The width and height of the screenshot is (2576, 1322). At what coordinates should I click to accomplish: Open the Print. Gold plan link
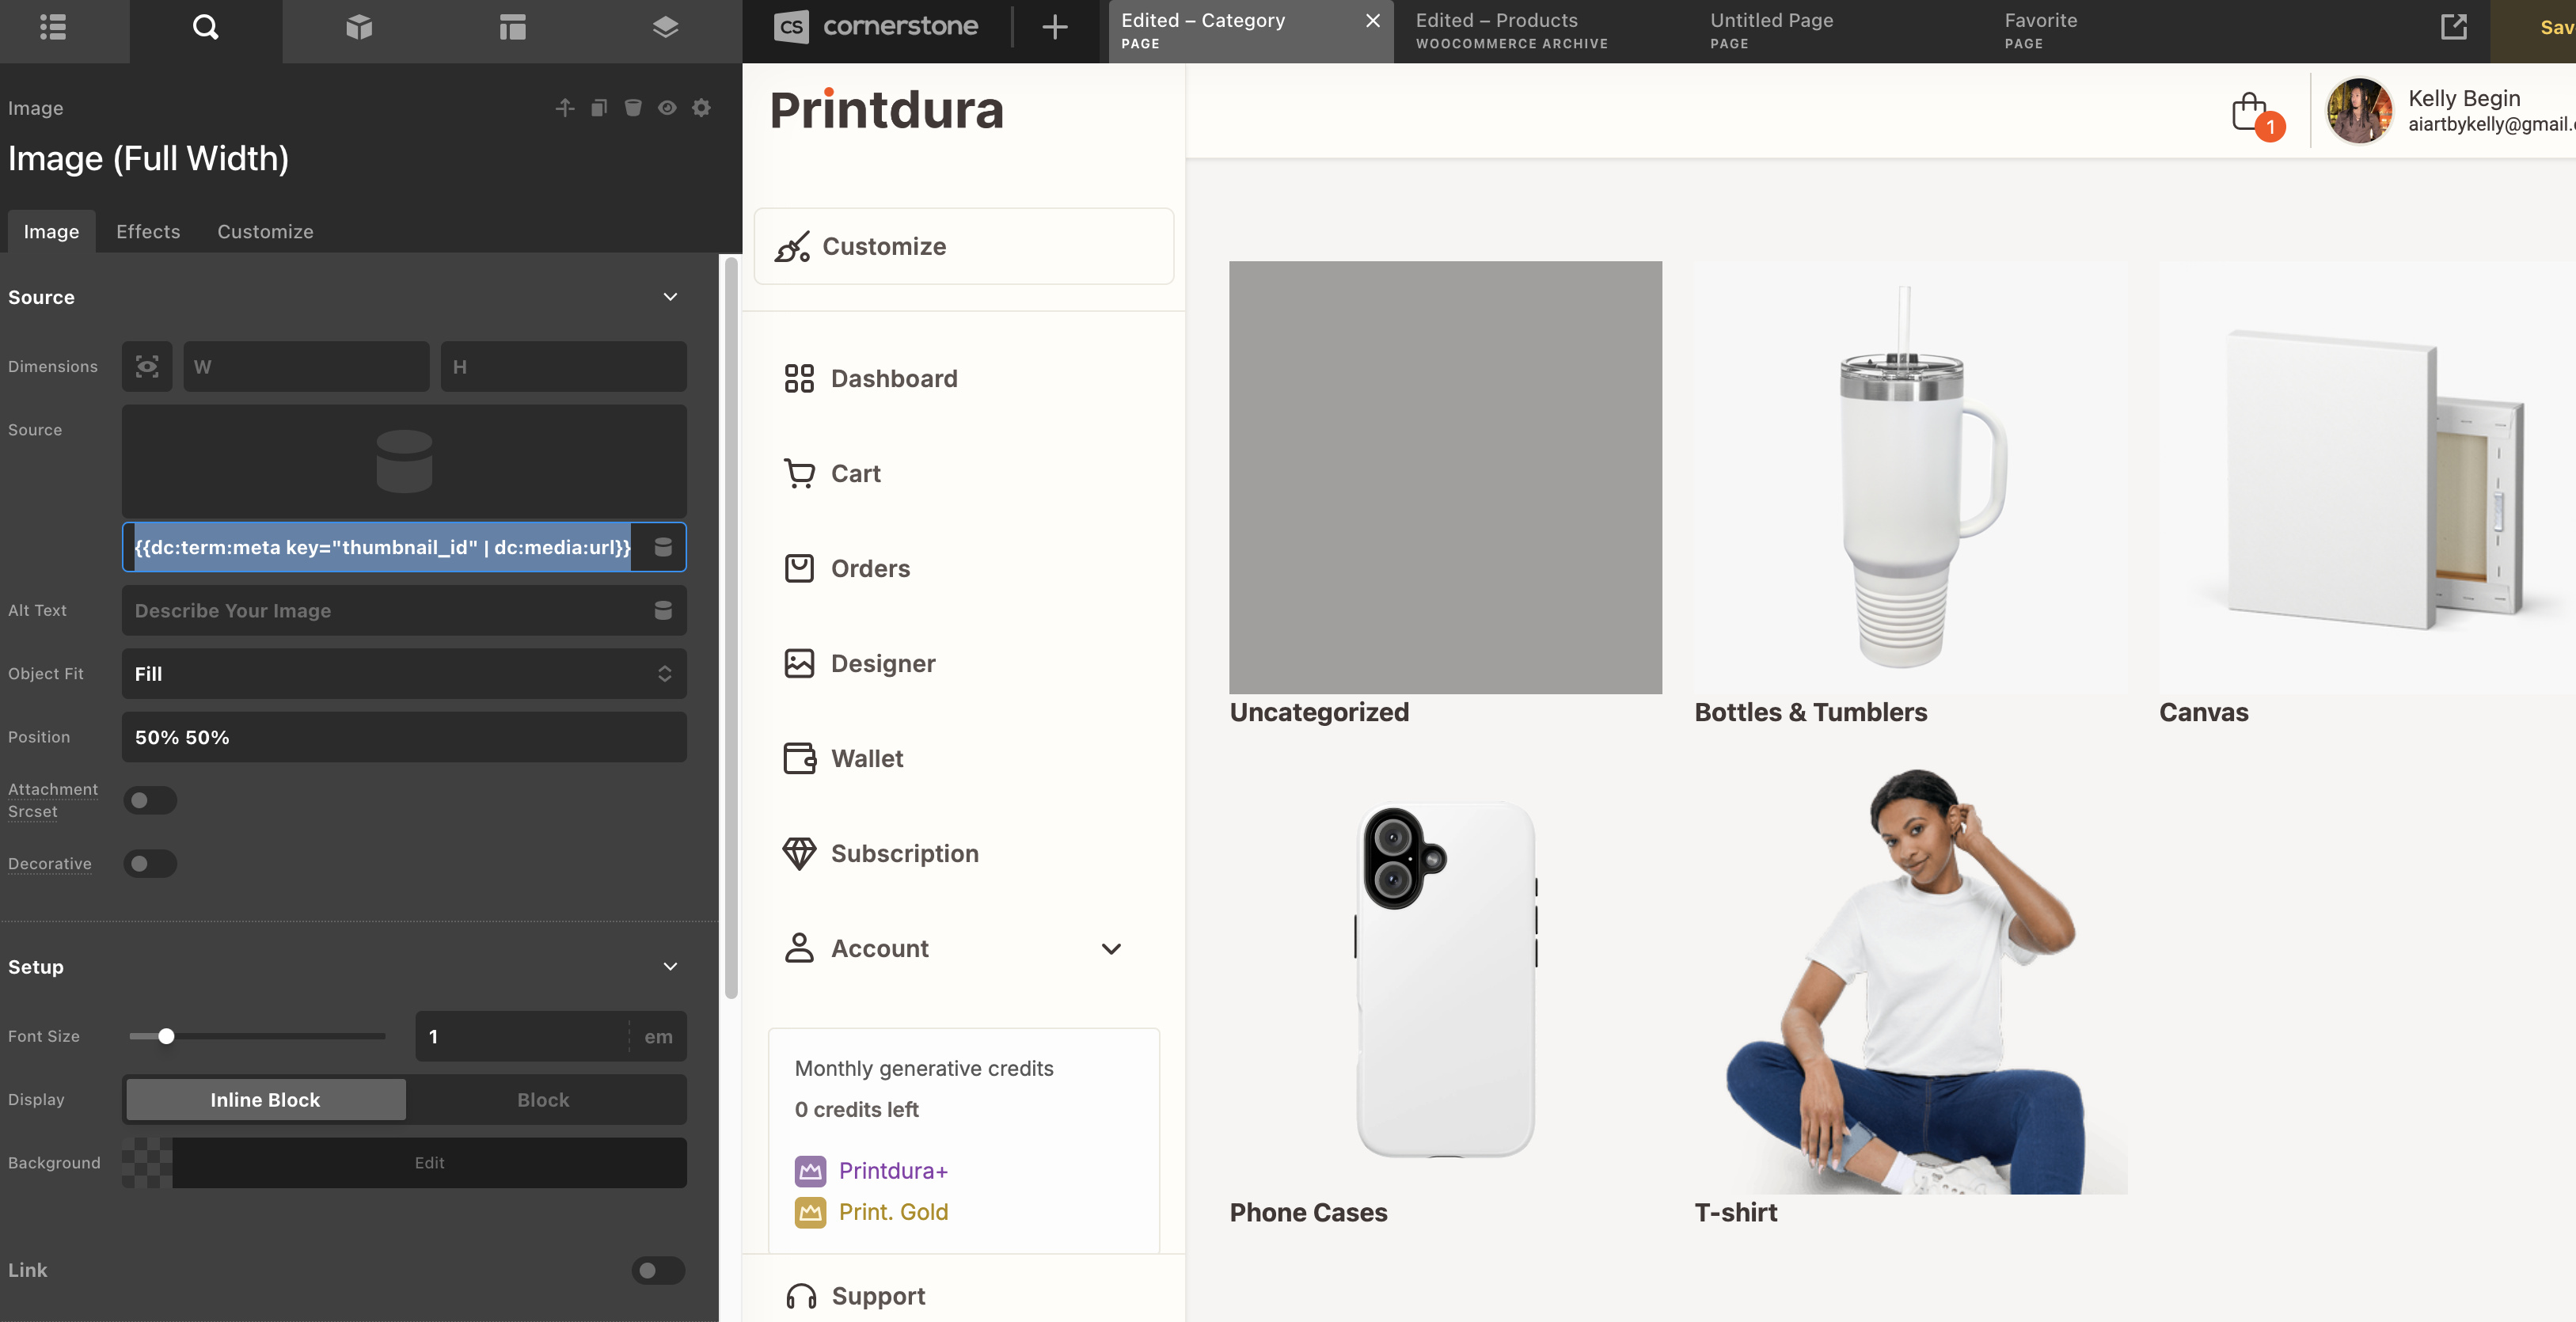893,1211
